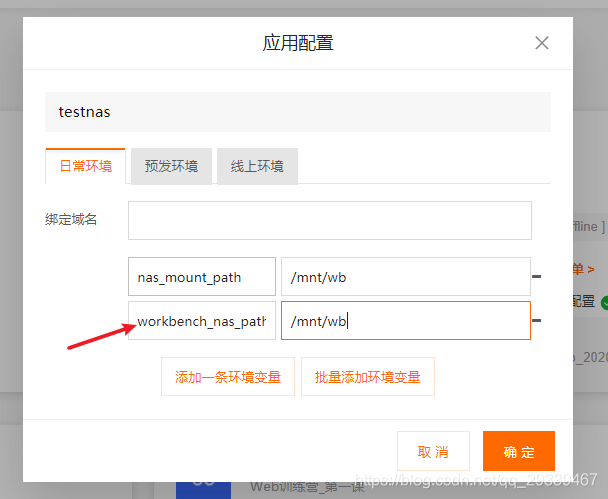Cancel with the 取消 button
Image resolution: width=608 pixels, height=499 pixels.
click(433, 451)
